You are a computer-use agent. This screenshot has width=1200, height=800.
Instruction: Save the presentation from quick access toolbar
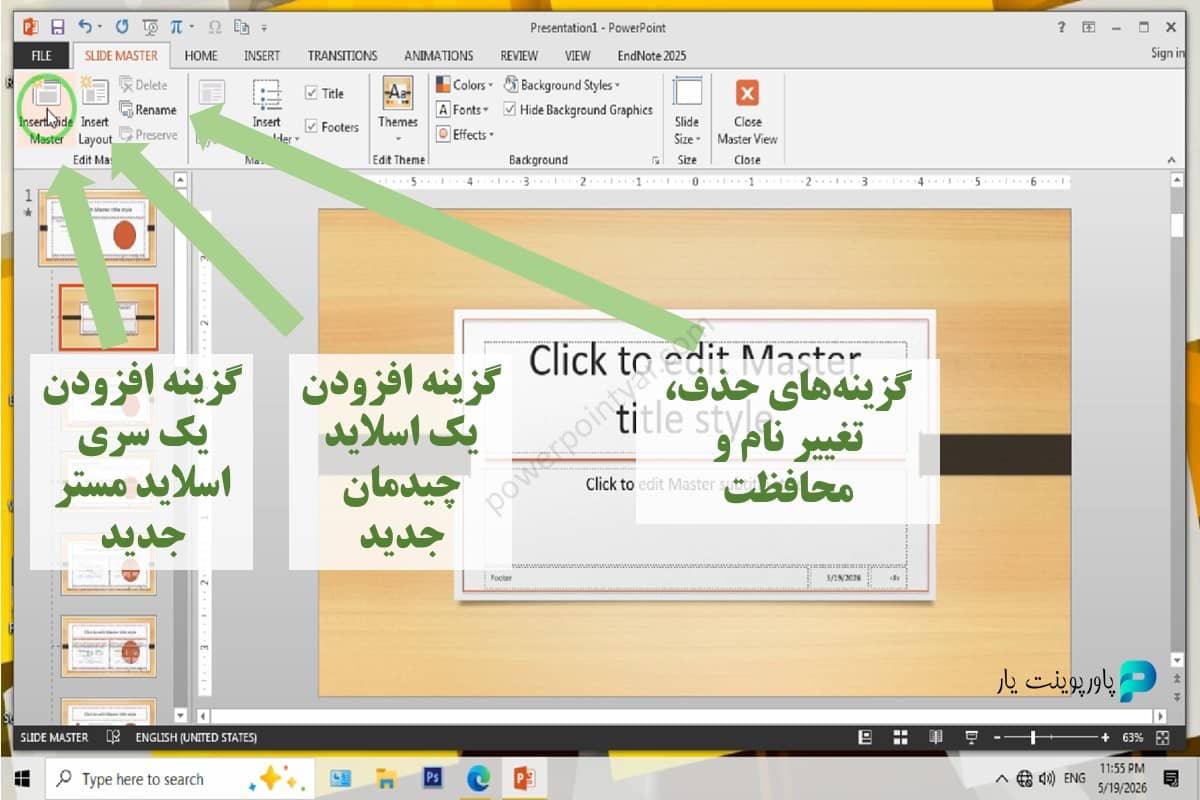pos(57,28)
